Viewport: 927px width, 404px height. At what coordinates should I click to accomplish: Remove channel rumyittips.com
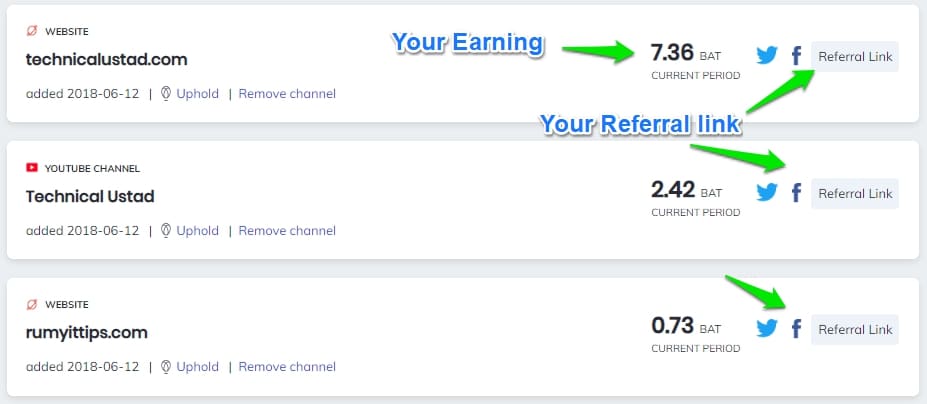[287, 367]
